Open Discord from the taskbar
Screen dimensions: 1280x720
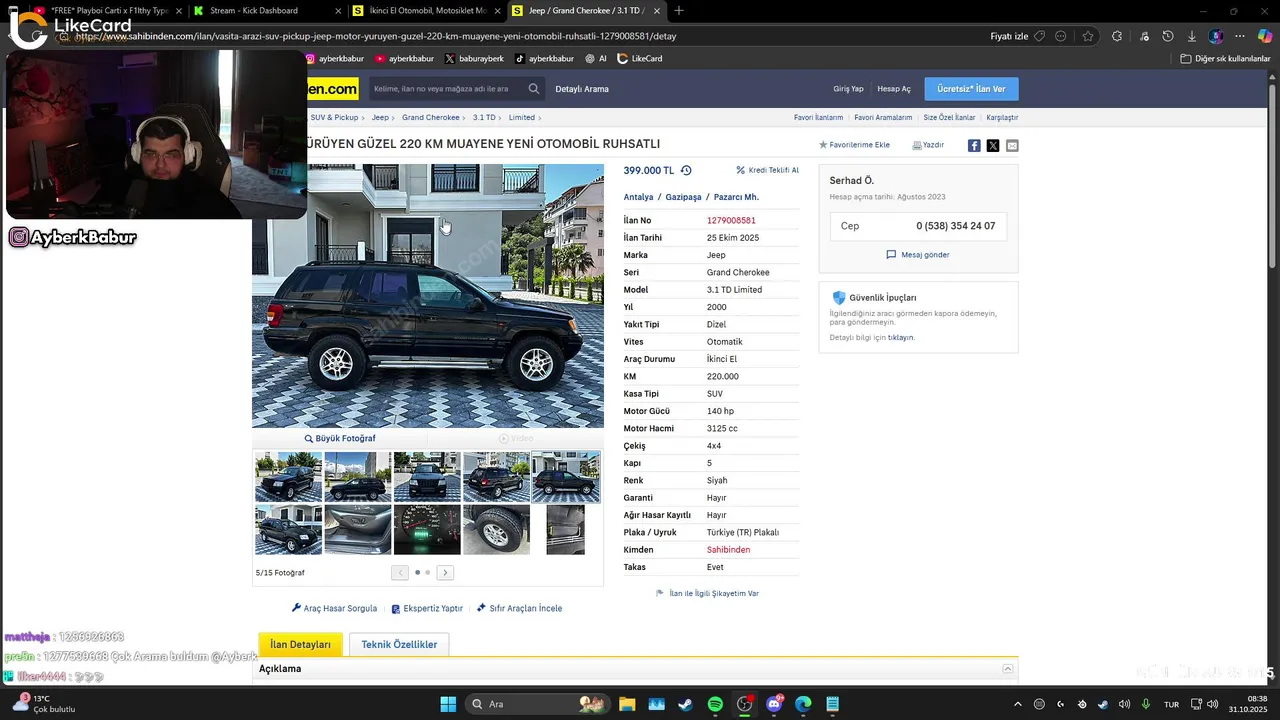[774, 704]
